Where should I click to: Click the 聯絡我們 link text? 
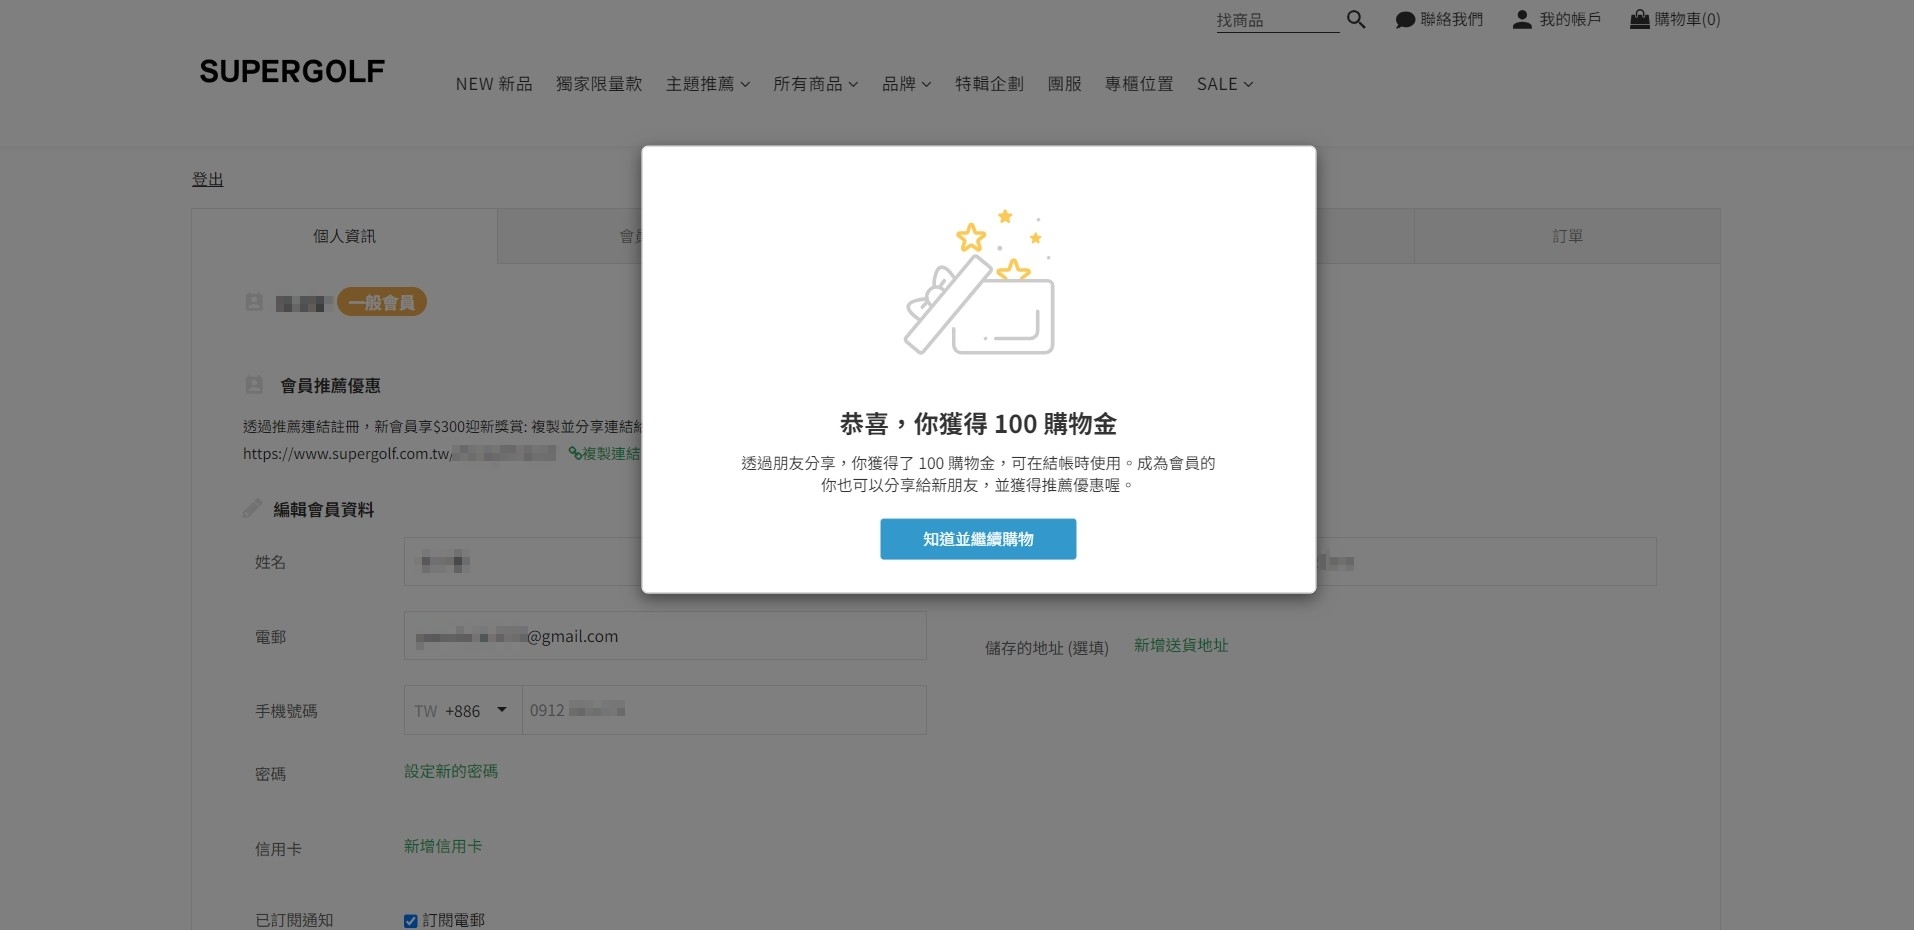click(x=1452, y=19)
